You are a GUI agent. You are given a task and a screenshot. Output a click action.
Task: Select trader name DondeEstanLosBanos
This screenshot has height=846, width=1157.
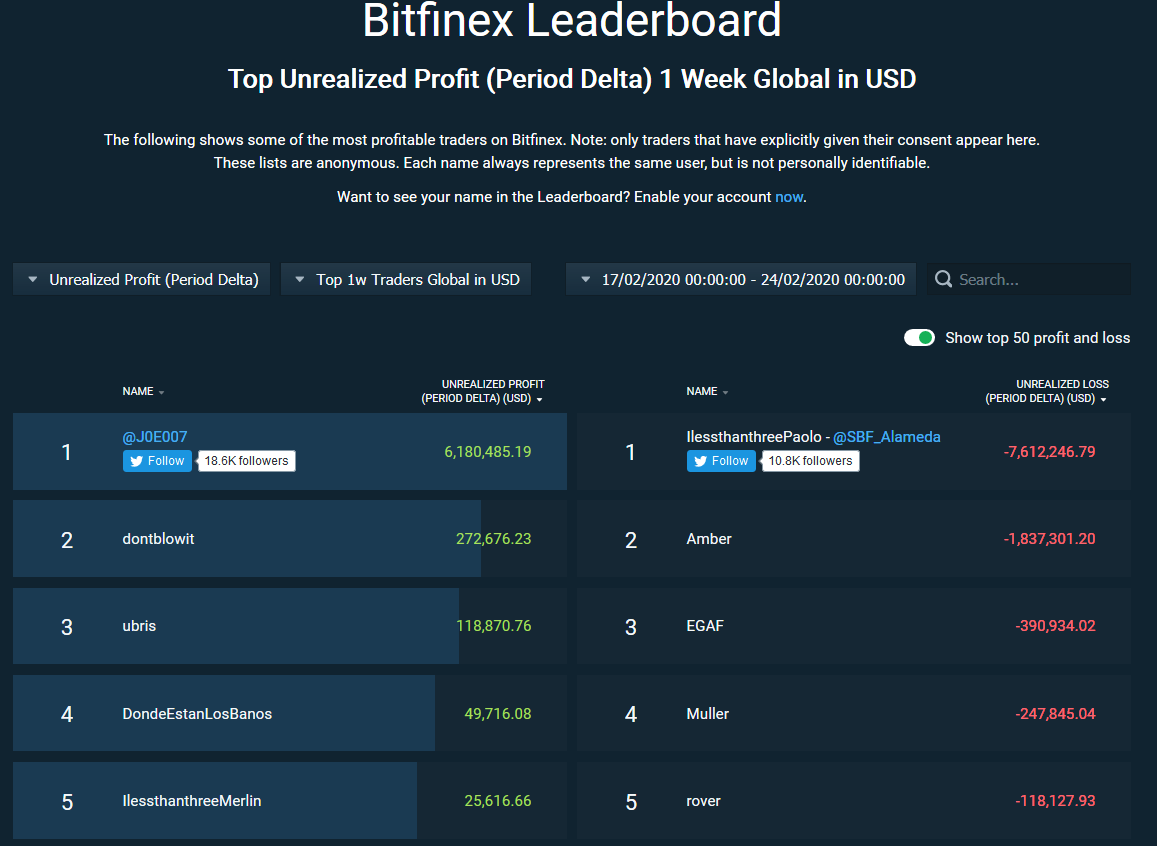tap(197, 714)
